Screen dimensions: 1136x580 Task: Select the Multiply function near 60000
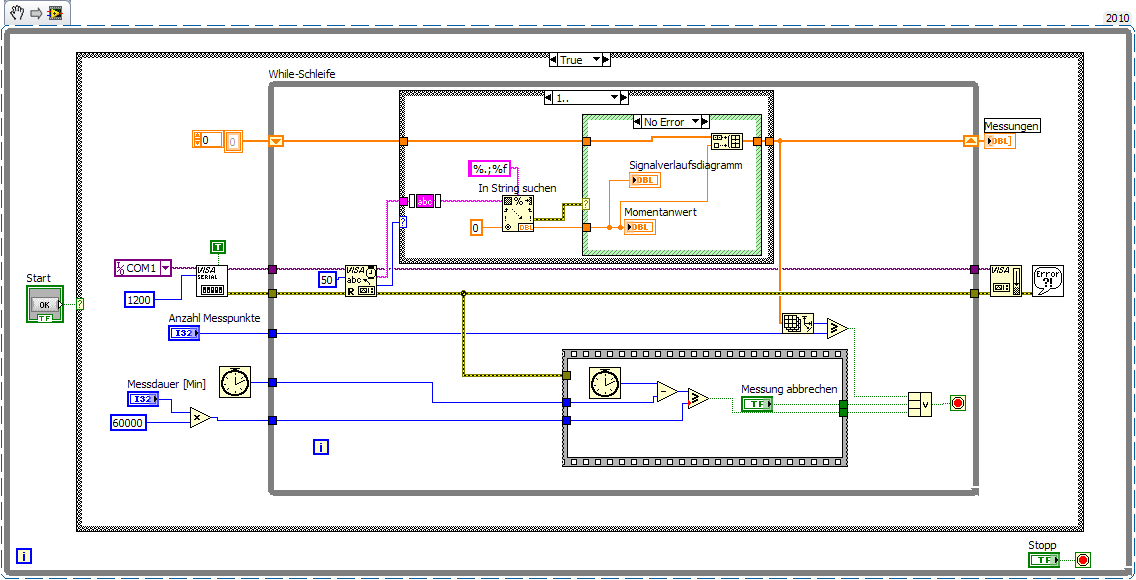[x=201, y=418]
